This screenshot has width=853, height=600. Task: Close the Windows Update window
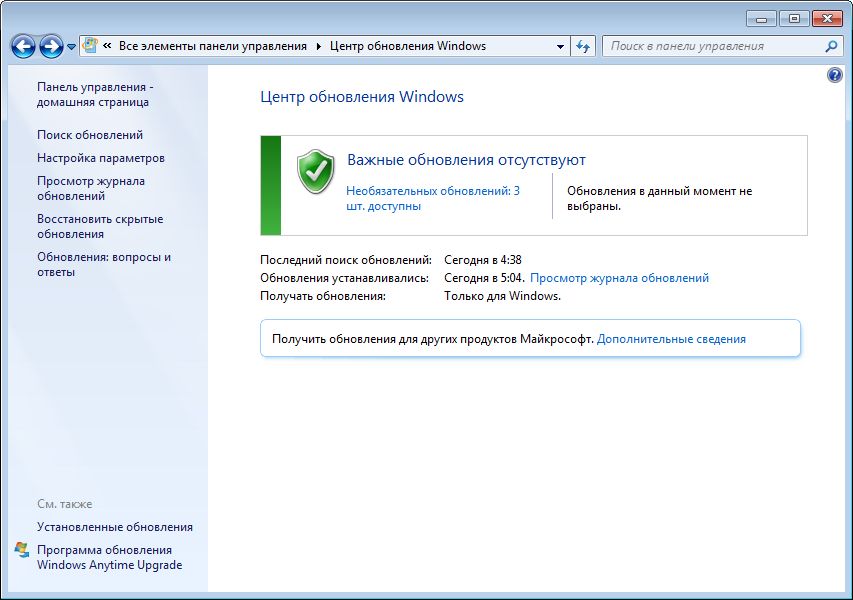tap(827, 19)
